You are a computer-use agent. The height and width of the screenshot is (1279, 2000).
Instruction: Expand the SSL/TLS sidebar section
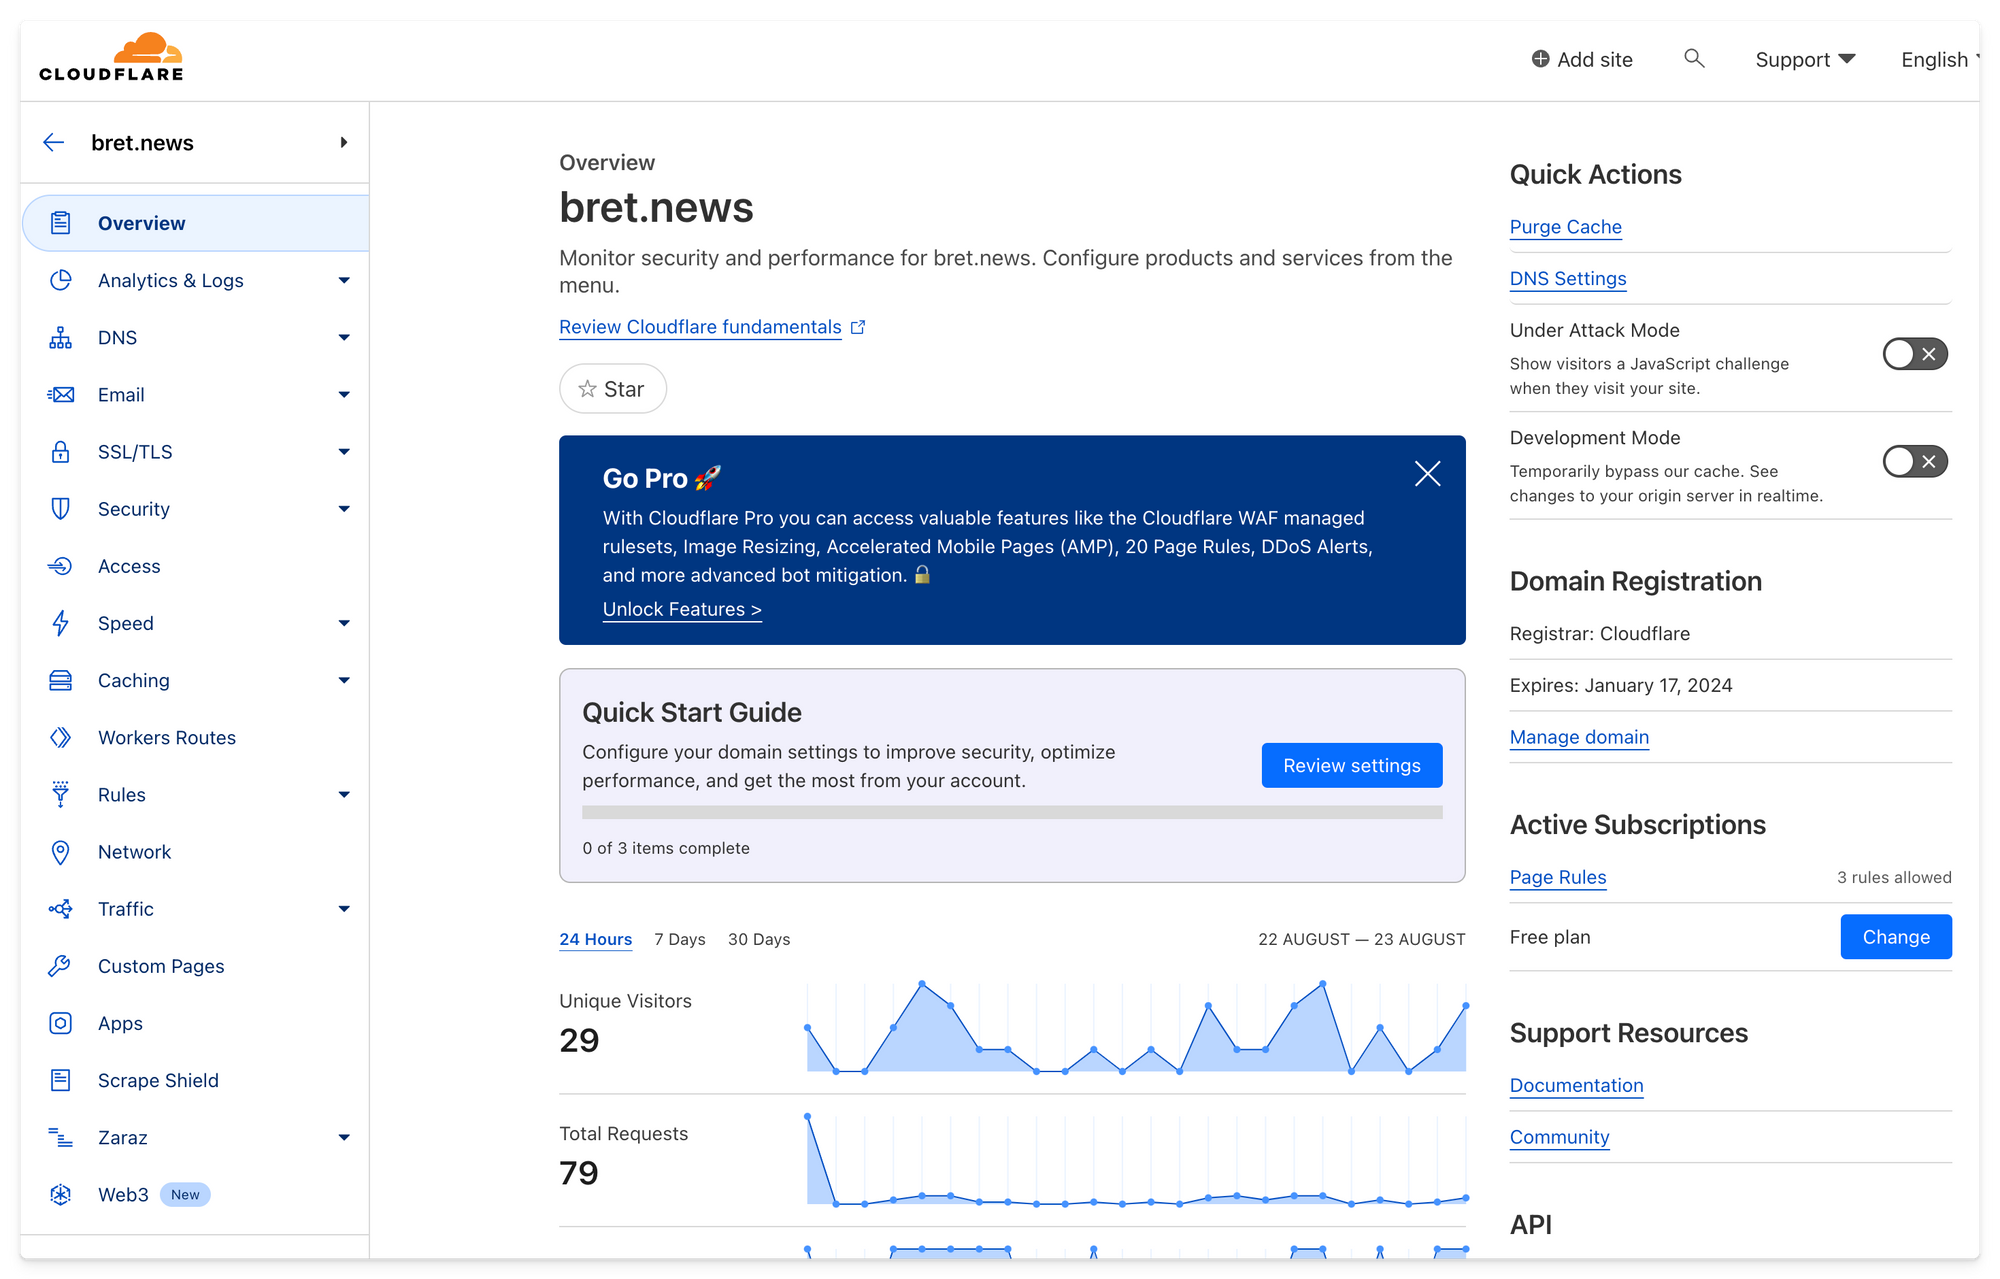tap(344, 452)
